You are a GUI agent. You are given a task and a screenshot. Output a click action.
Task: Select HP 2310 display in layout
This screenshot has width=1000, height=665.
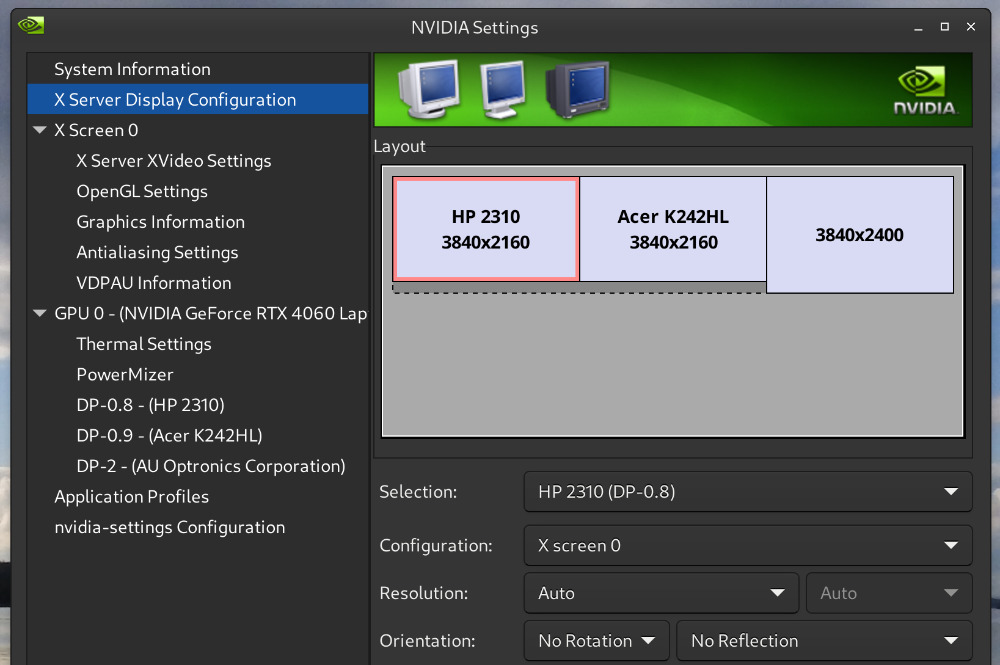[486, 229]
